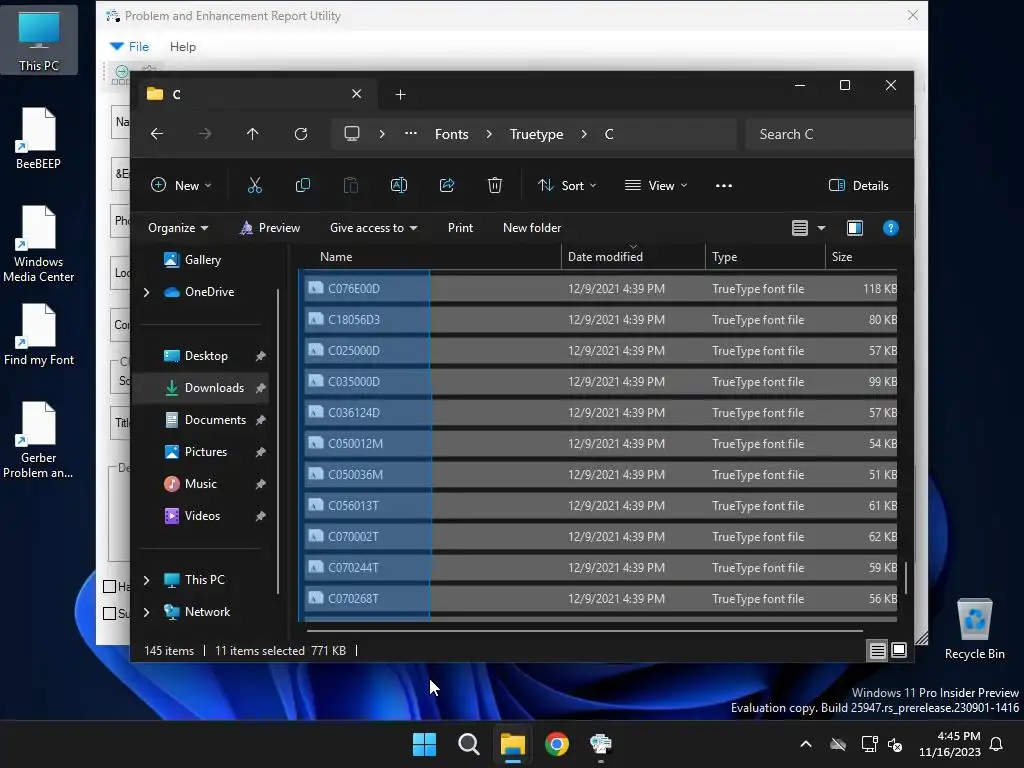Screen dimensions: 1024x768
Task: Open Downloads in navigation pane
Action: (214, 388)
